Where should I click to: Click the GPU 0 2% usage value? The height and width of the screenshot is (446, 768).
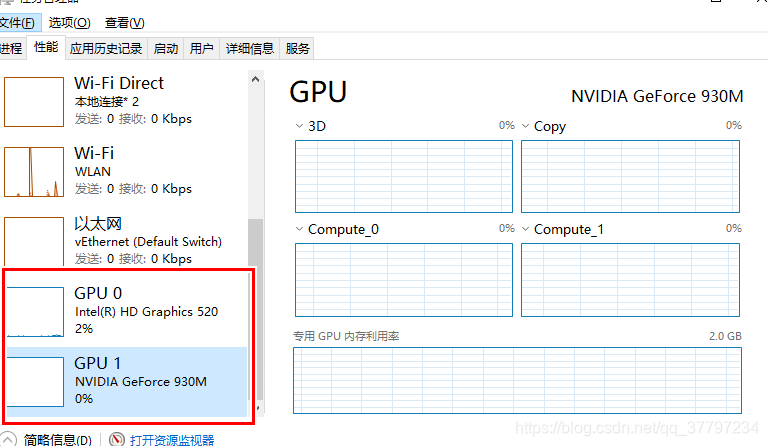coord(84,329)
